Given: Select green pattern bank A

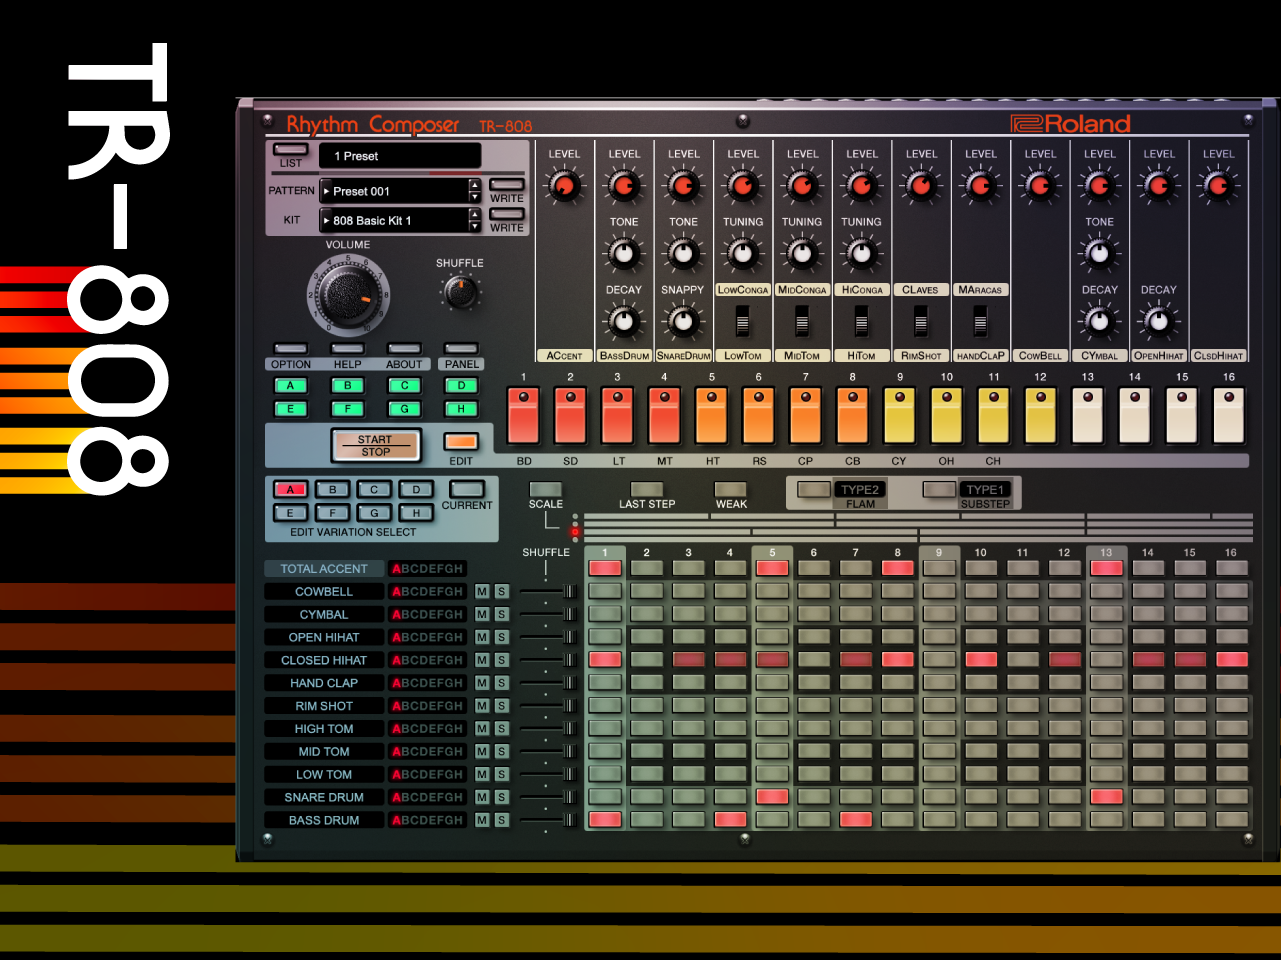Looking at the screenshot, I should coord(291,386).
